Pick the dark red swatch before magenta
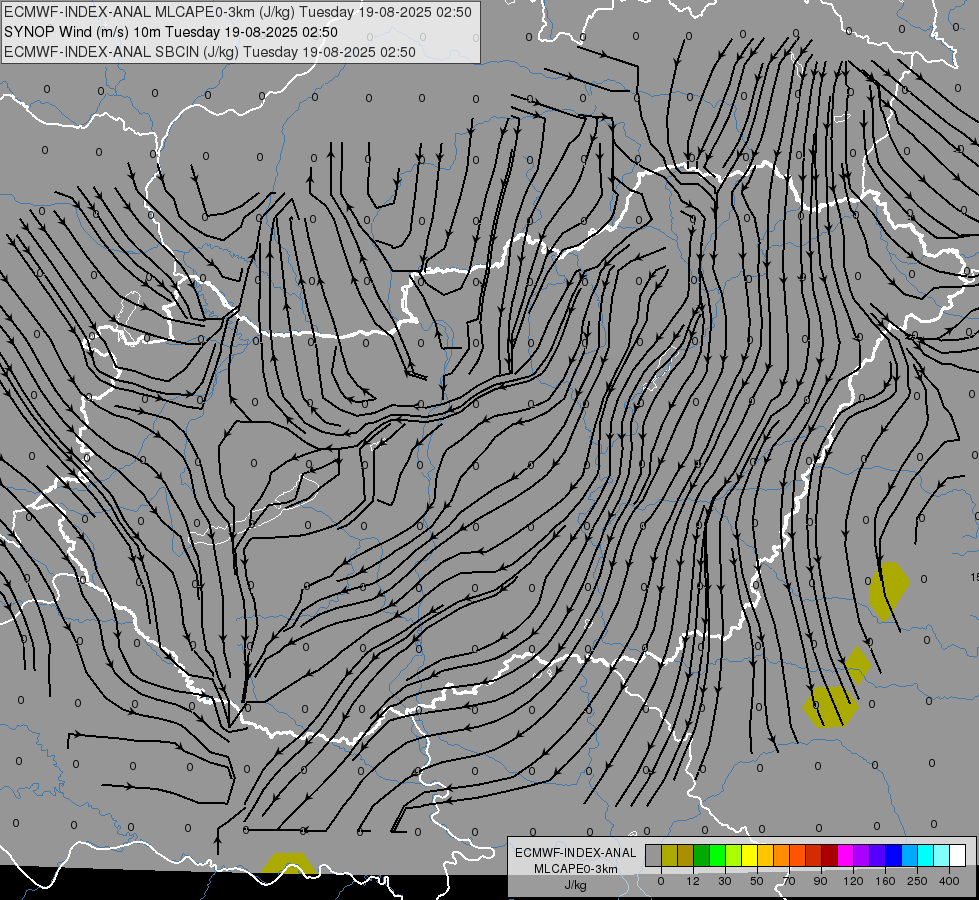This screenshot has width=979, height=900. pos(830,856)
